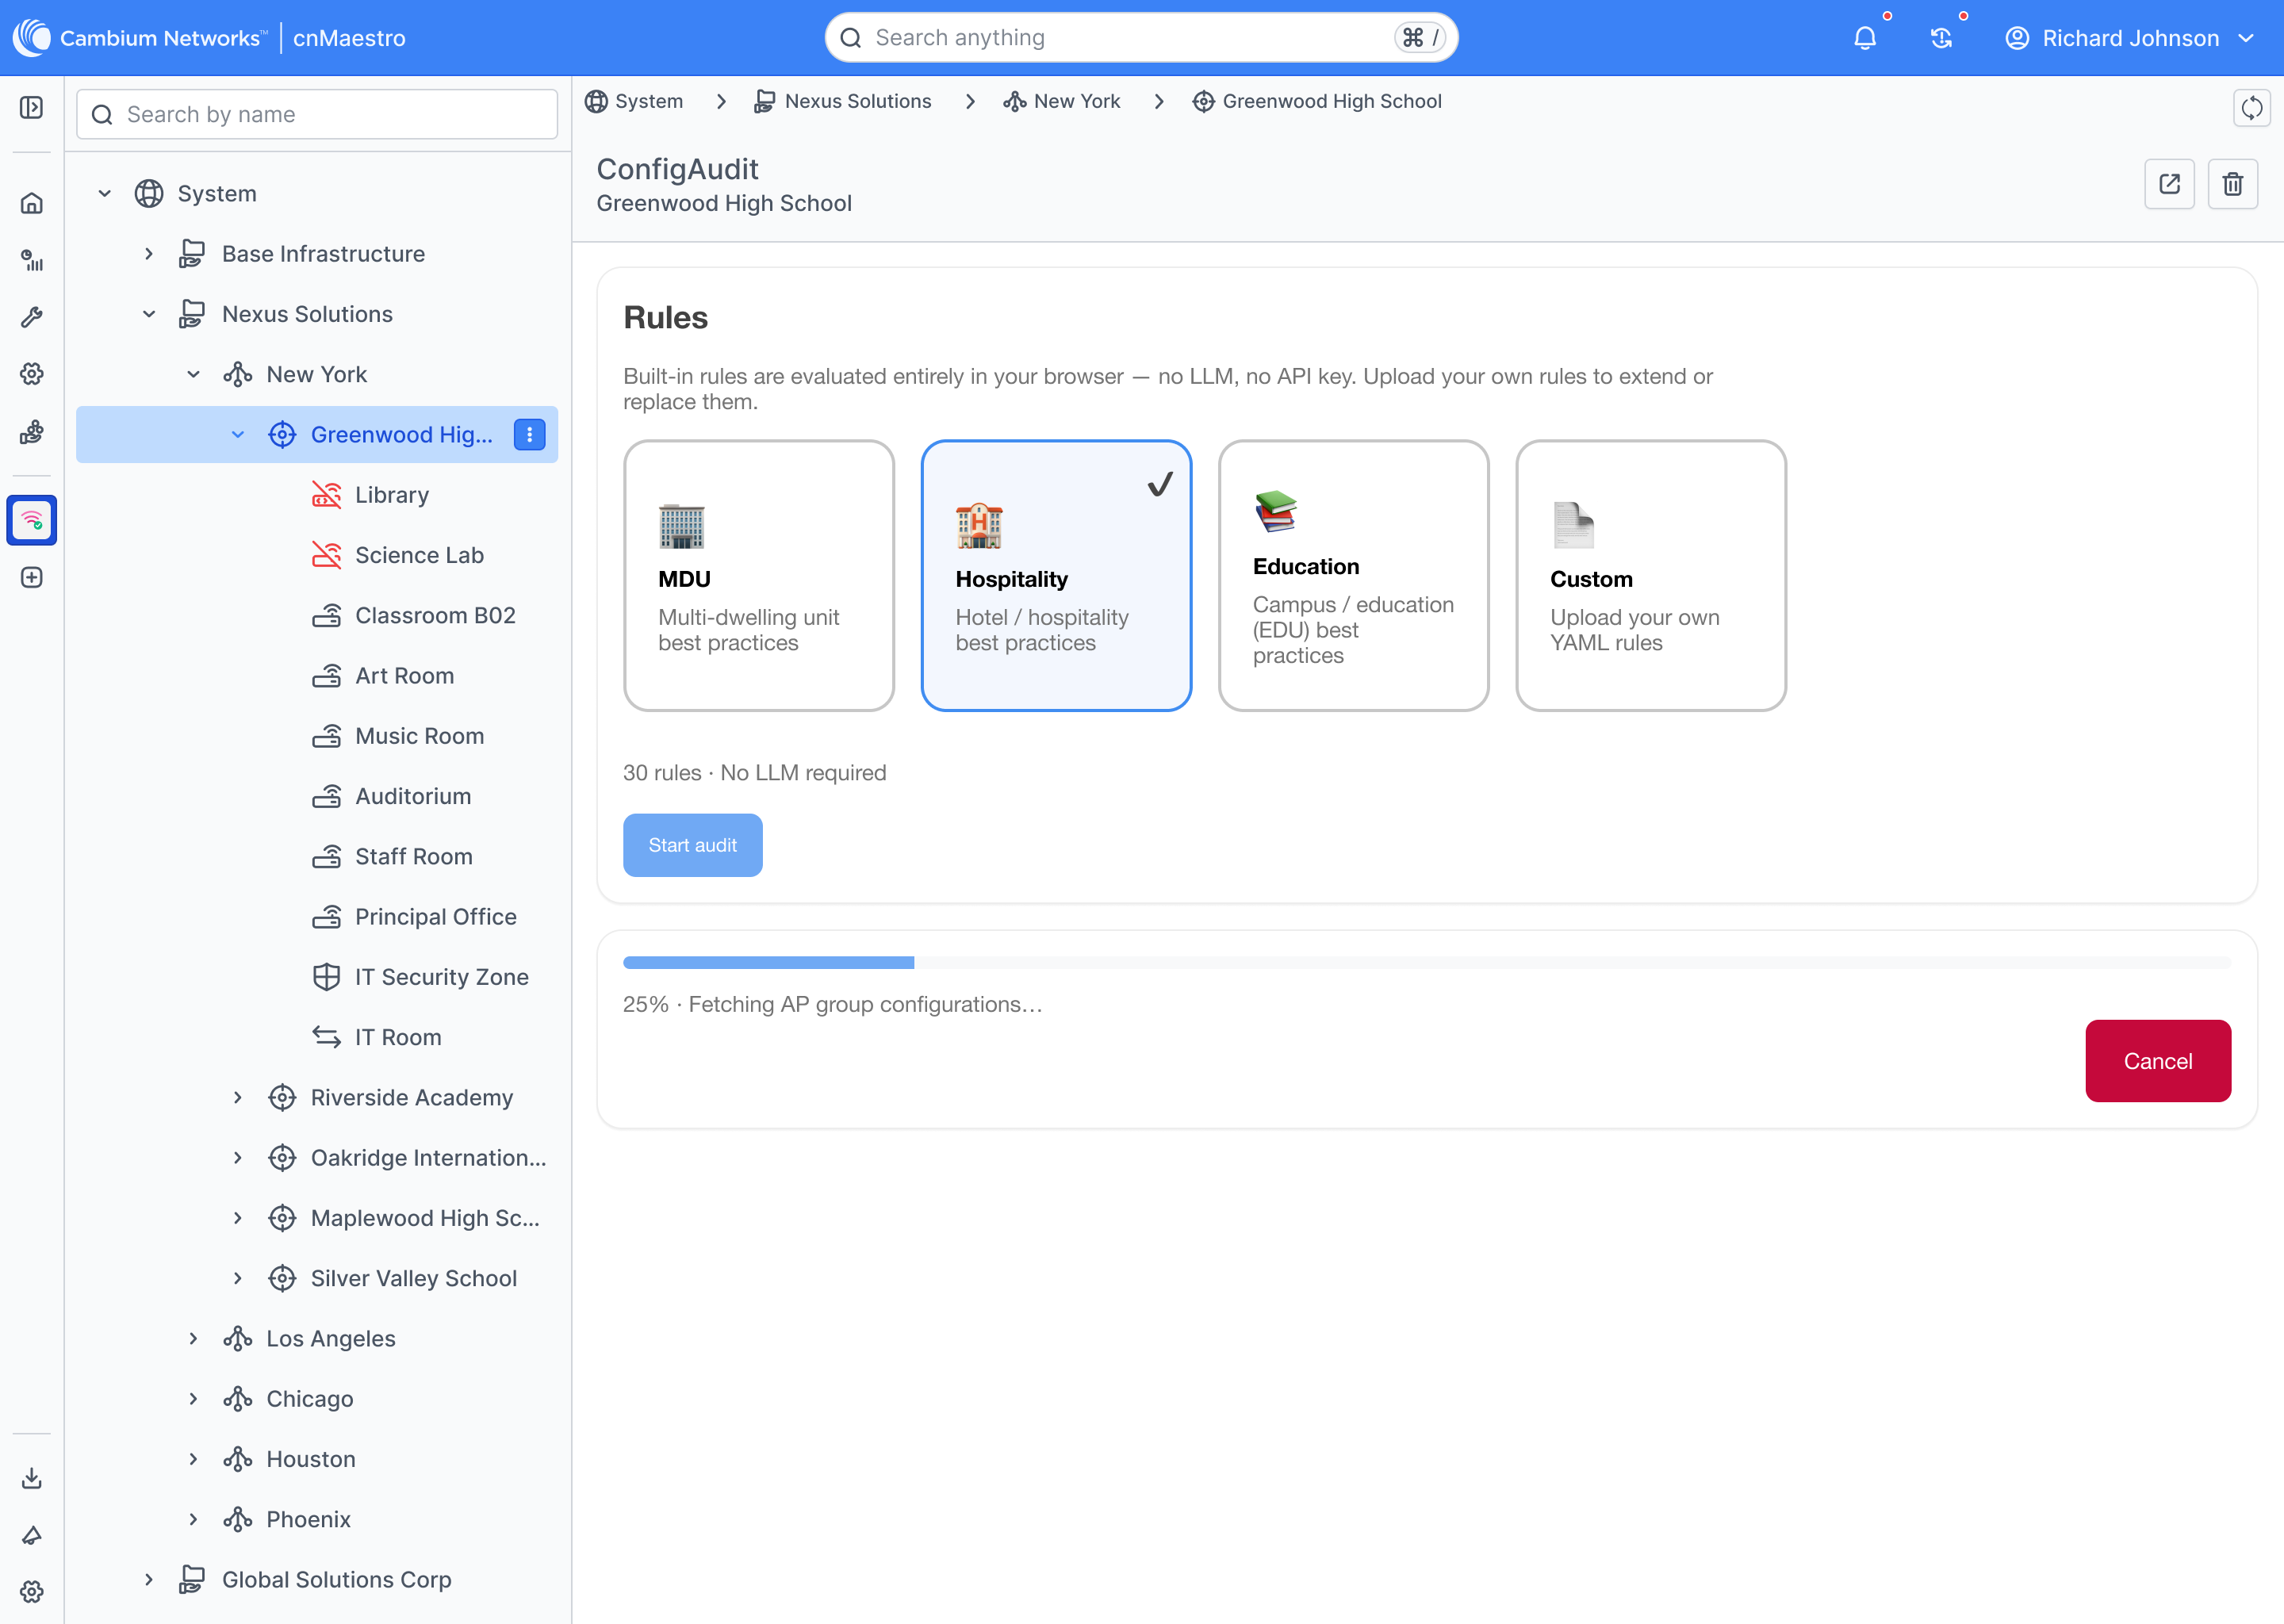
Task: Go to New York breadcrumb
Action: tap(1062, 101)
